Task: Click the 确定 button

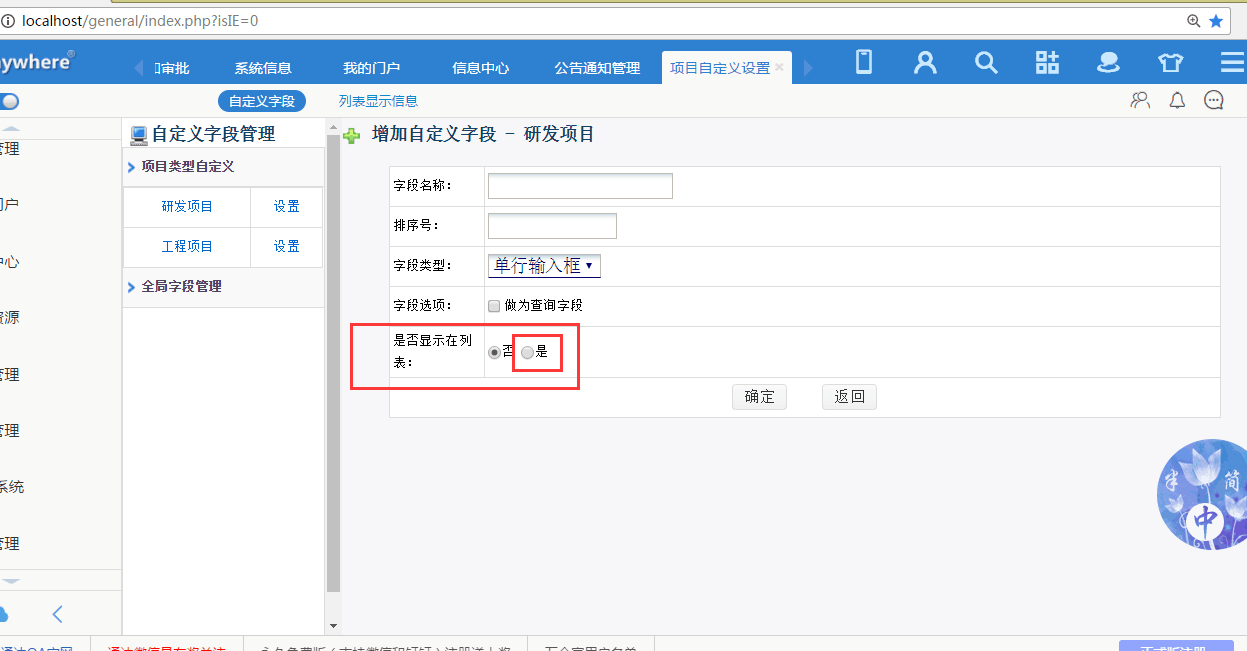Action: (x=759, y=397)
